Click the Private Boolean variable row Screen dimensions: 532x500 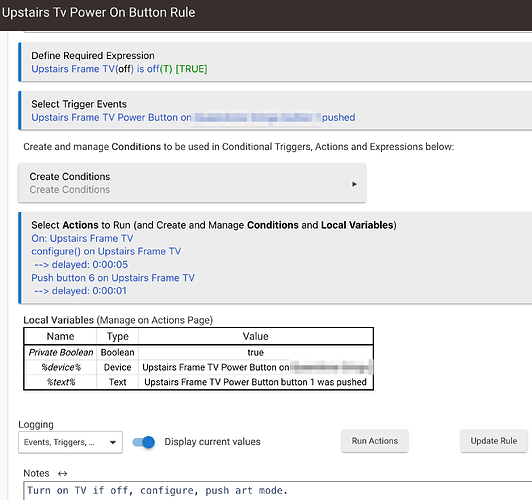(198, 352)
